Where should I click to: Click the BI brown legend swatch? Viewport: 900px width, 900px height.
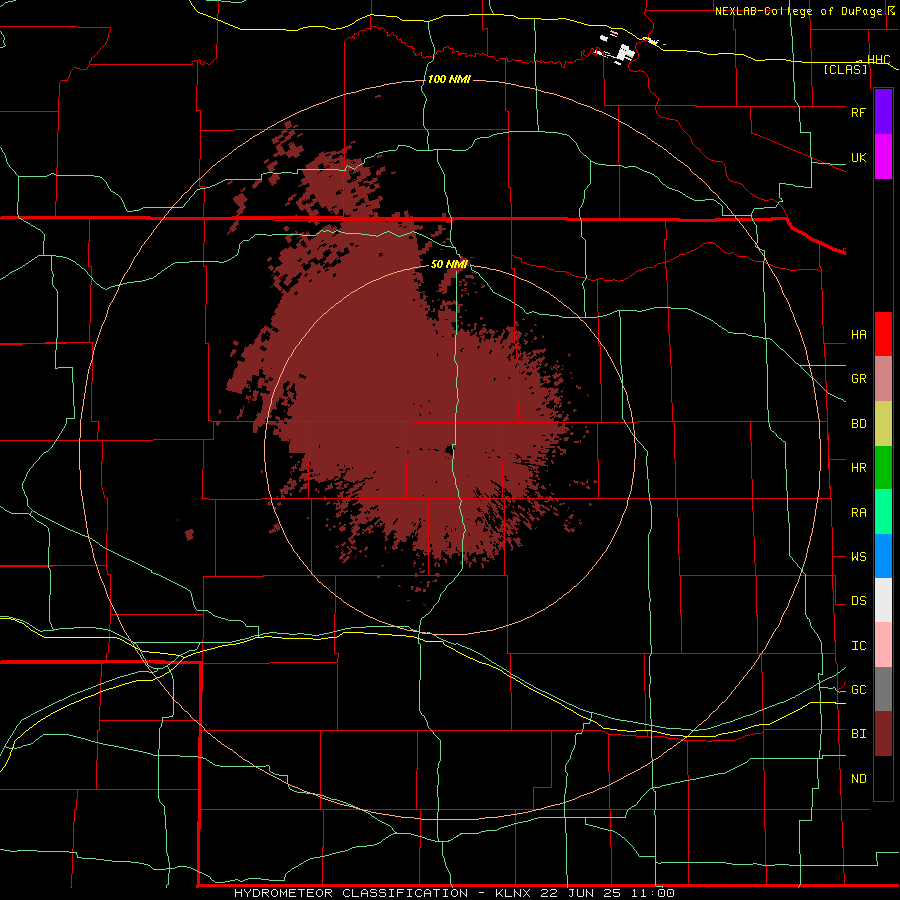(x=883, y=734)
